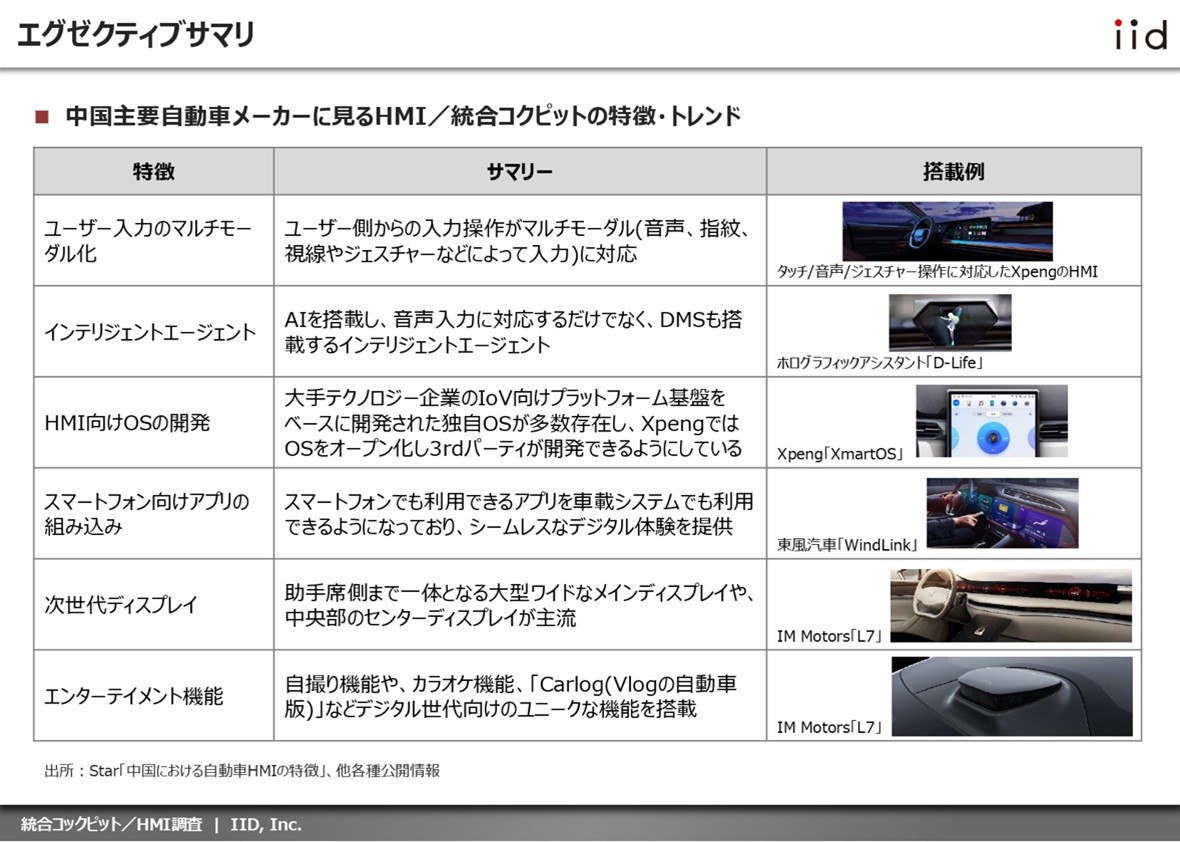The width and height of the screenshot is (1180, 842).
Task: Click the red square bullet before the heading
Action: [x=42, y=117]
